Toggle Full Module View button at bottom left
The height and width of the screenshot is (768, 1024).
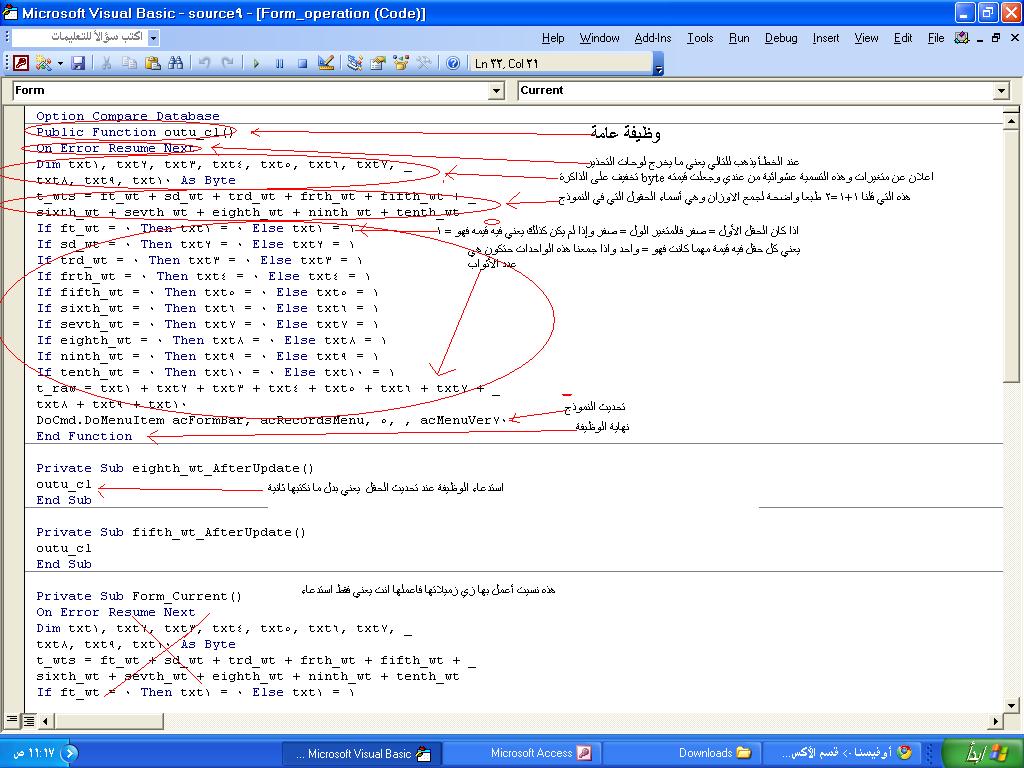click(29, 720)
